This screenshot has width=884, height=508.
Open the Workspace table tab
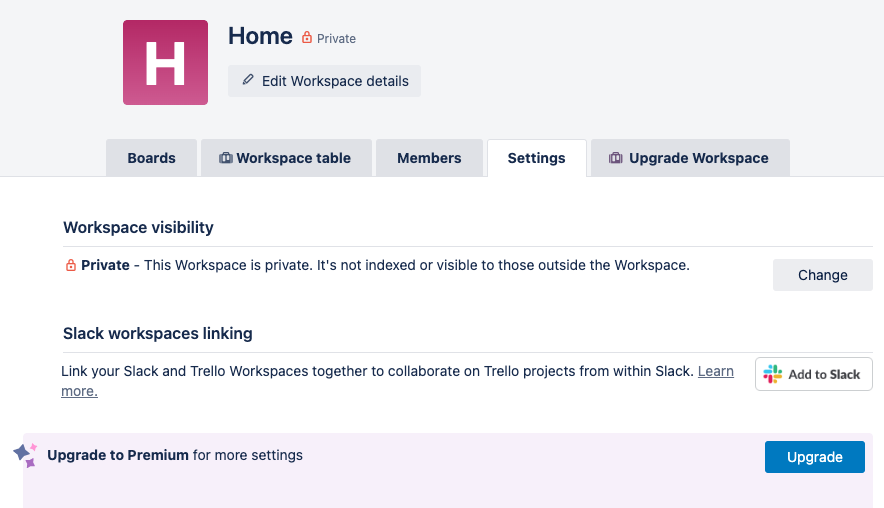286,158
